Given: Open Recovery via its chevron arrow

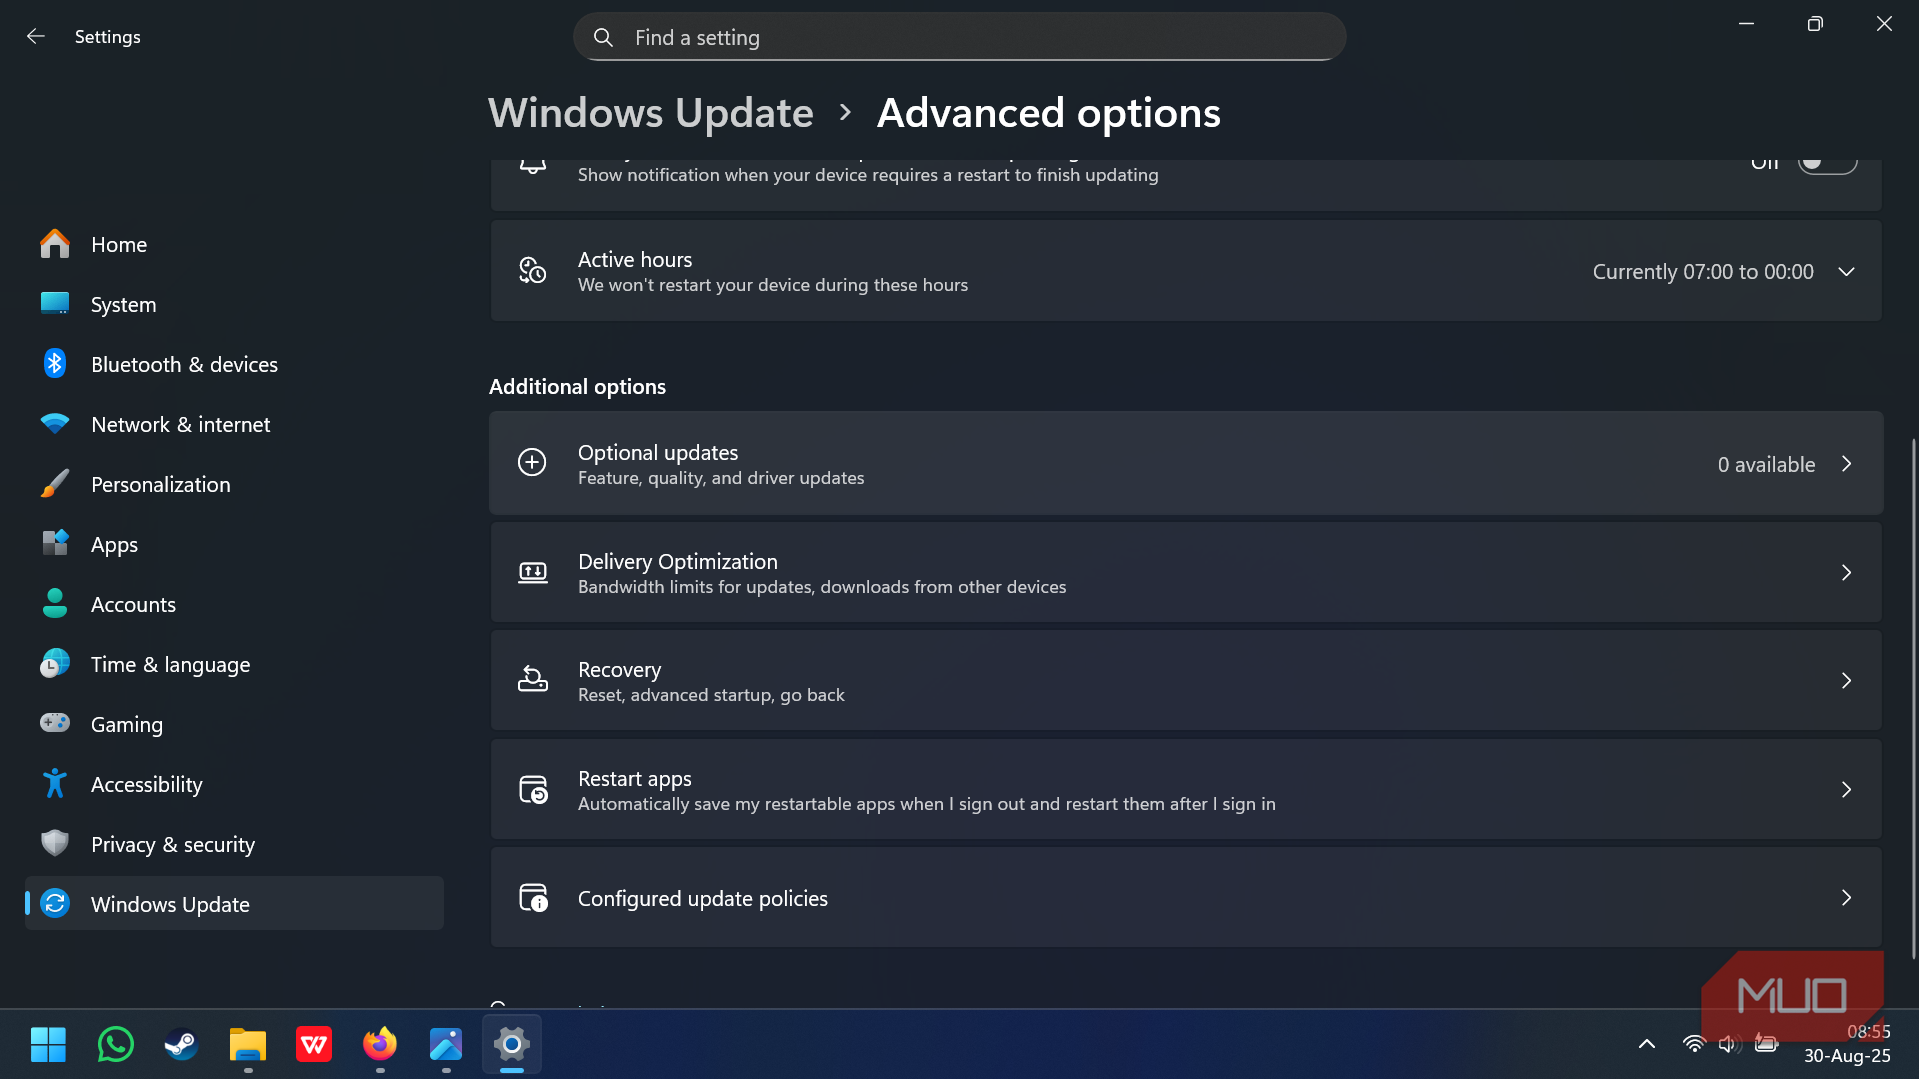Looking at the screenshot, I should (1846, 681).
